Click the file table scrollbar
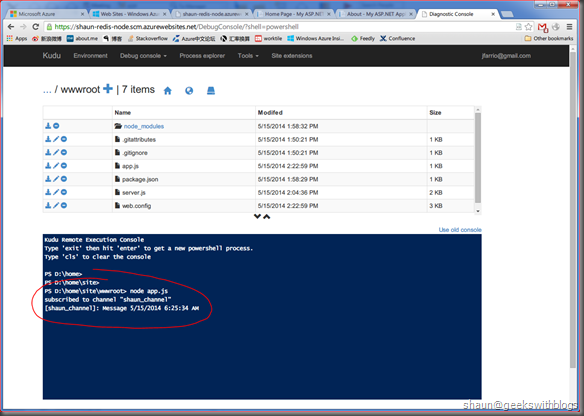This screenshot has width=584, height=416. [478, 159]
